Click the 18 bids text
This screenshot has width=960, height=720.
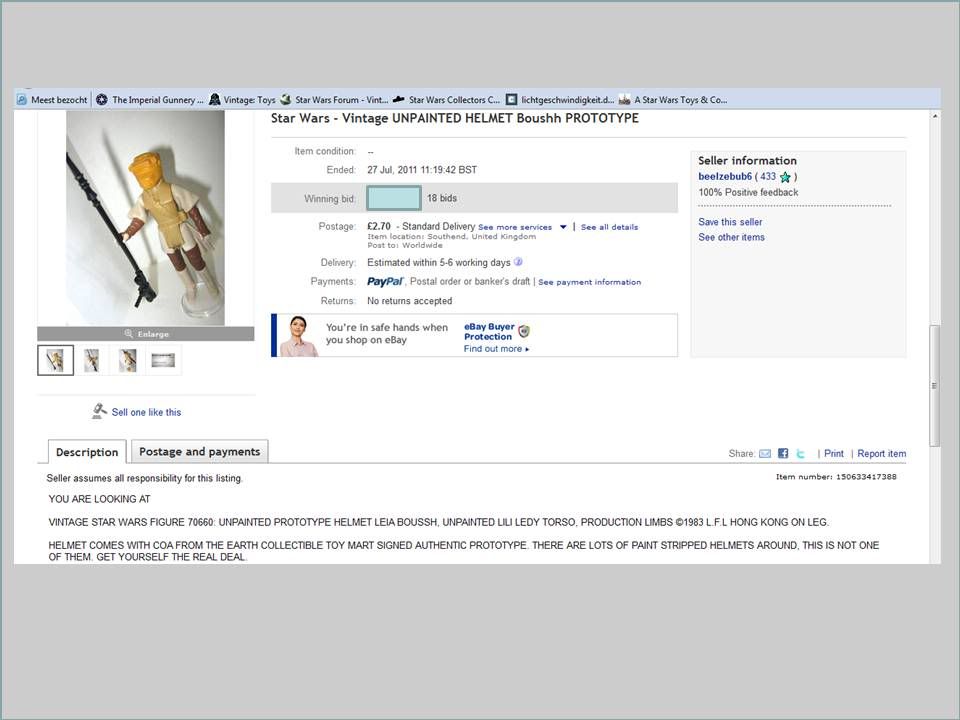(x=442, y=198)
